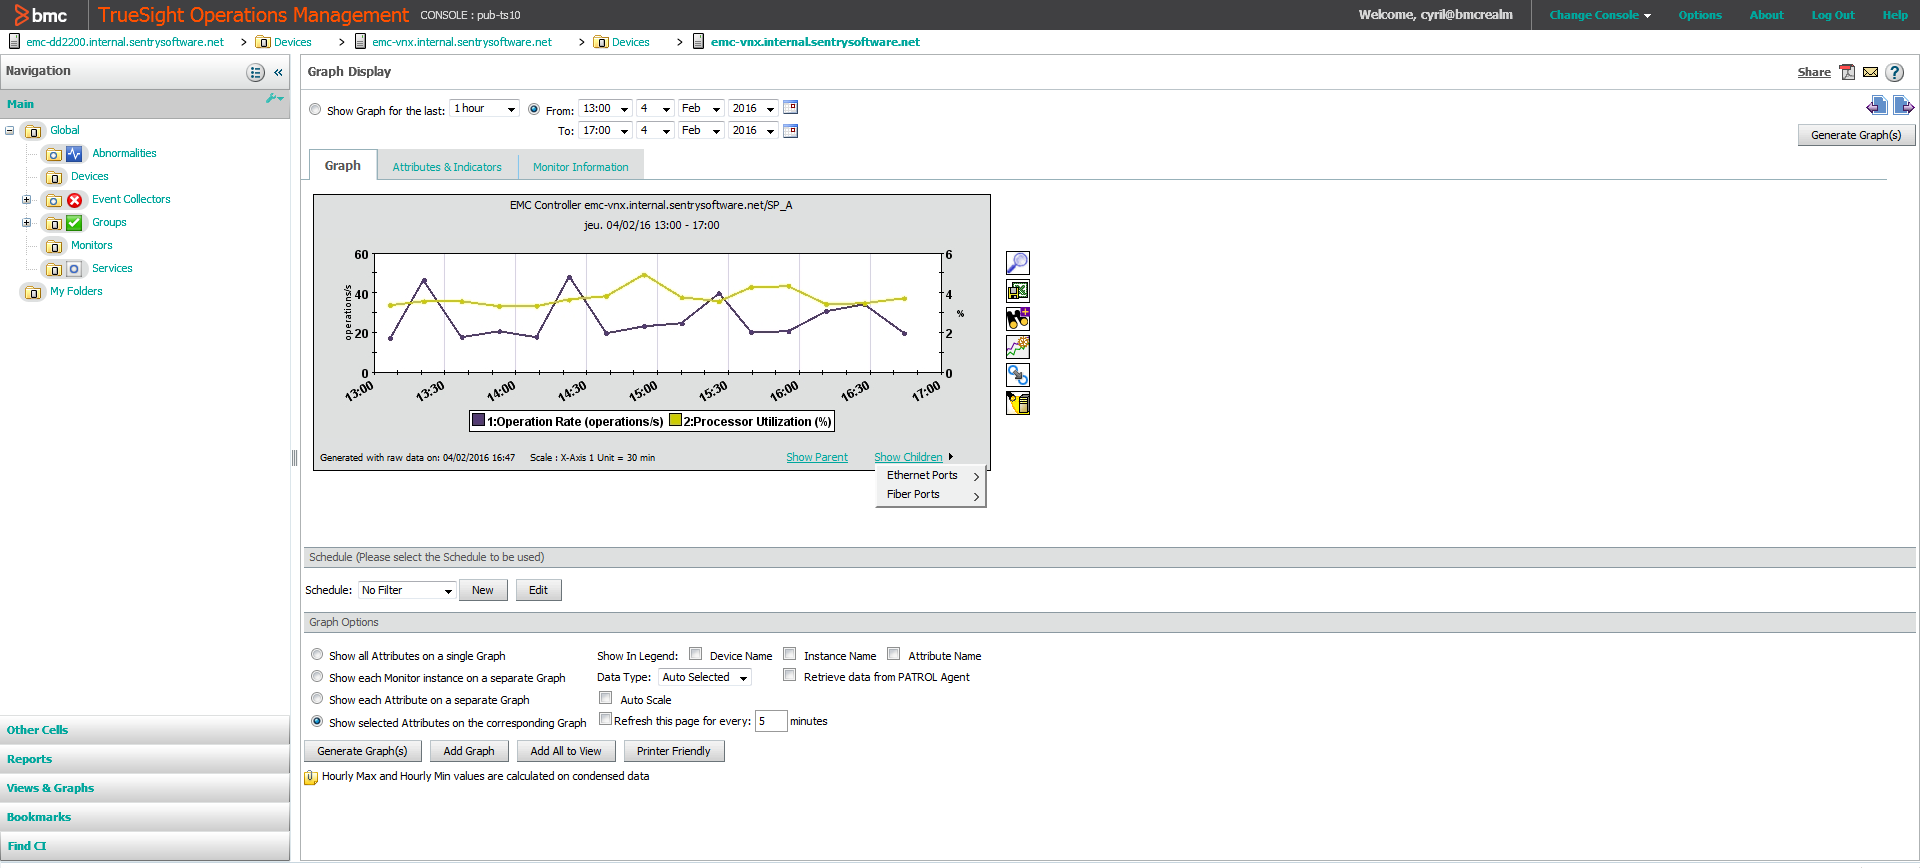Click the Abnormalities pulse icon
This screenshot has width=1920, height=868.
(74, 154)
